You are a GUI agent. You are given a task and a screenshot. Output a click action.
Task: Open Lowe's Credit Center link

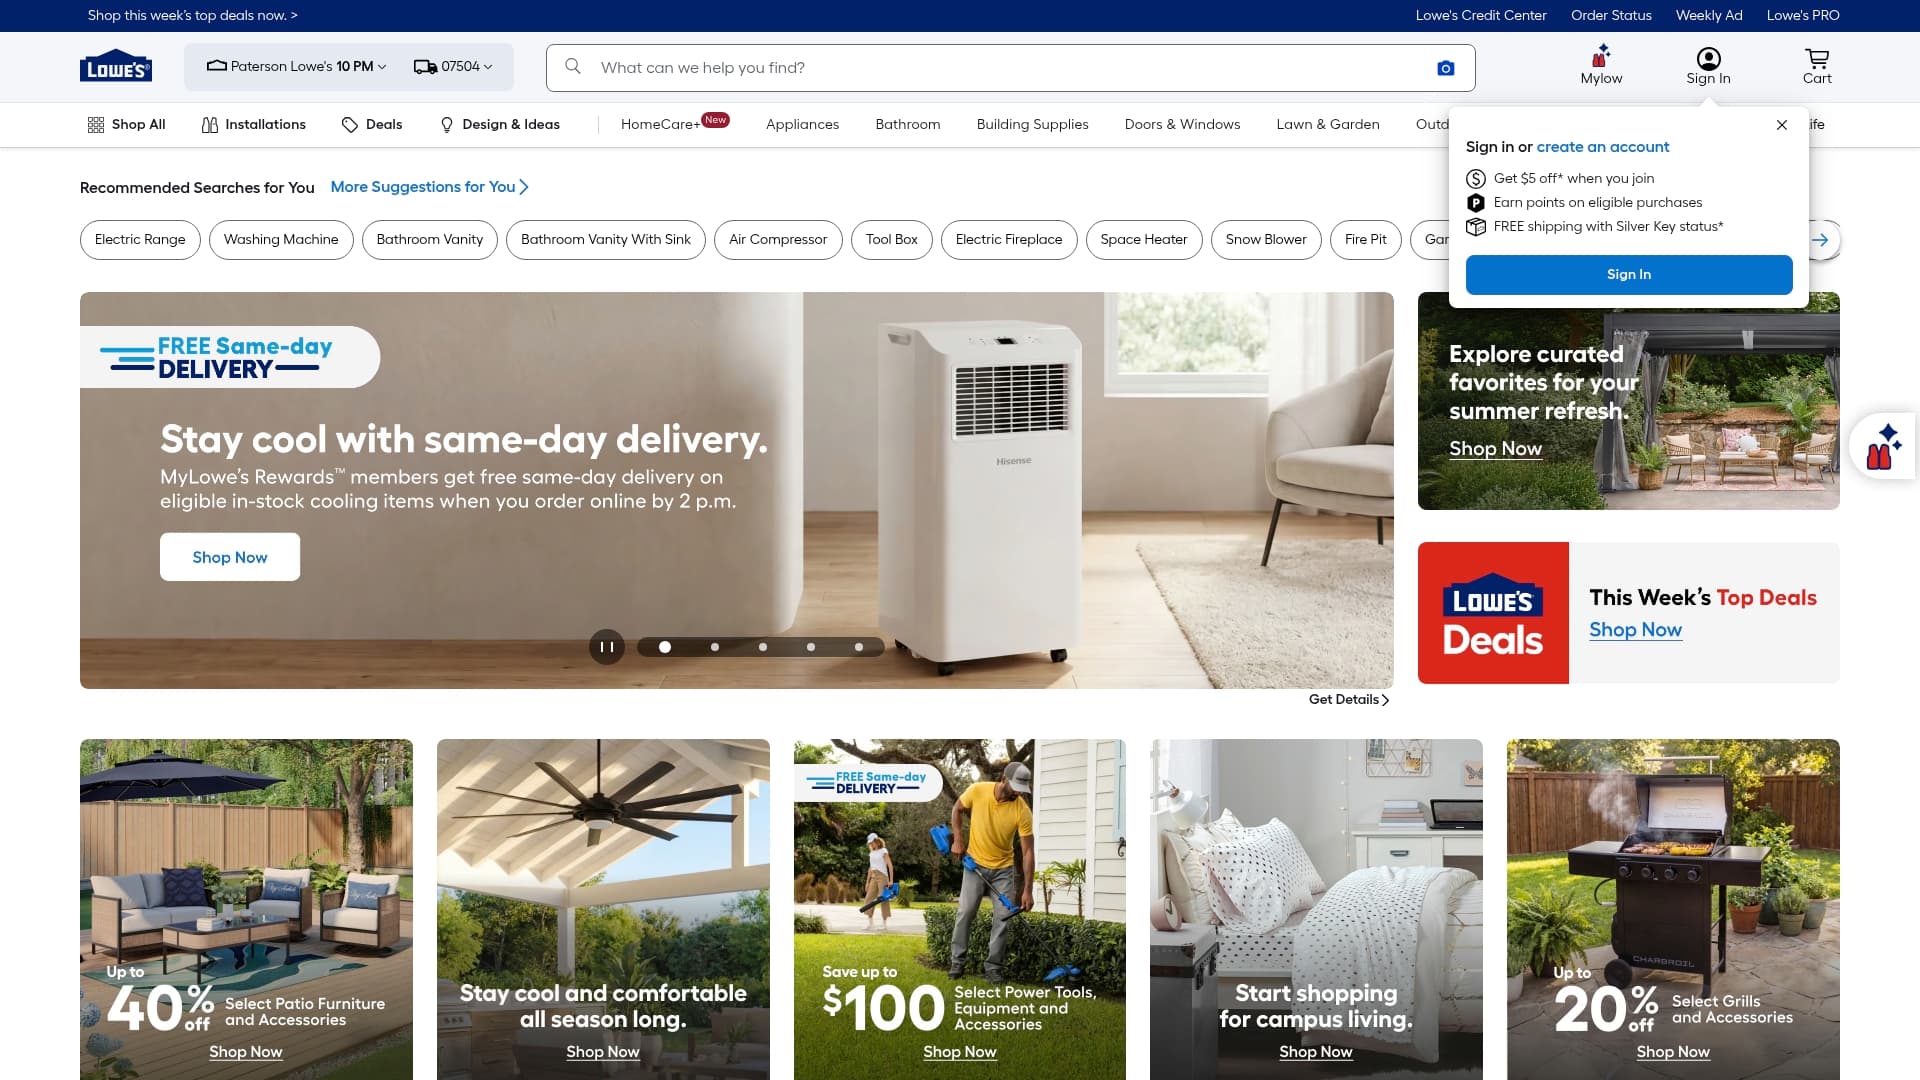click(1480, 15)
